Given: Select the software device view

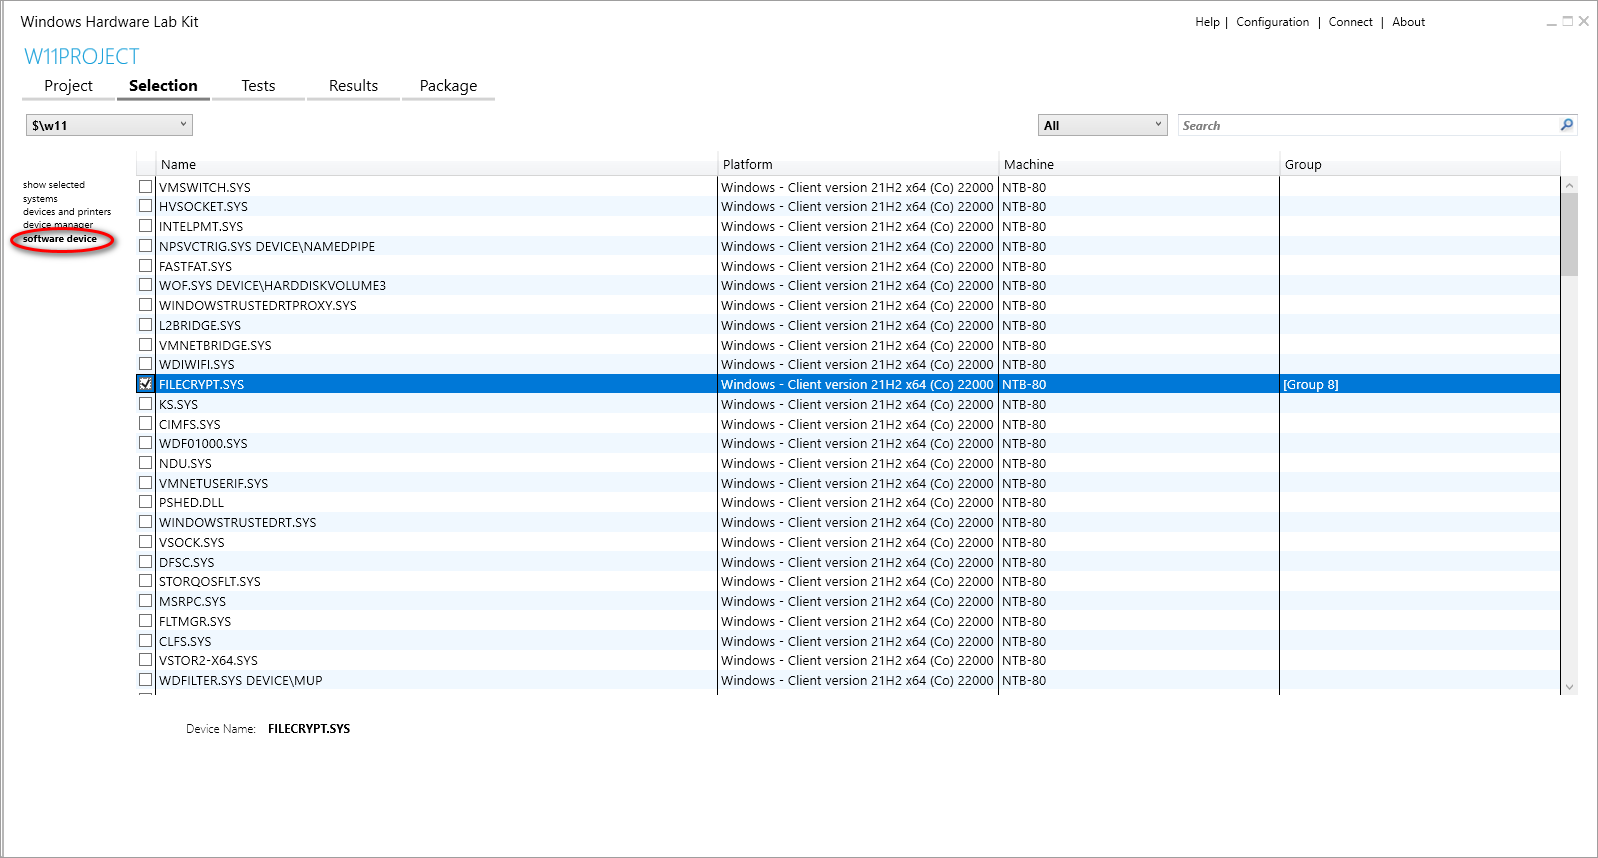Looking at the screenshot, I should (x=60, y=239).
